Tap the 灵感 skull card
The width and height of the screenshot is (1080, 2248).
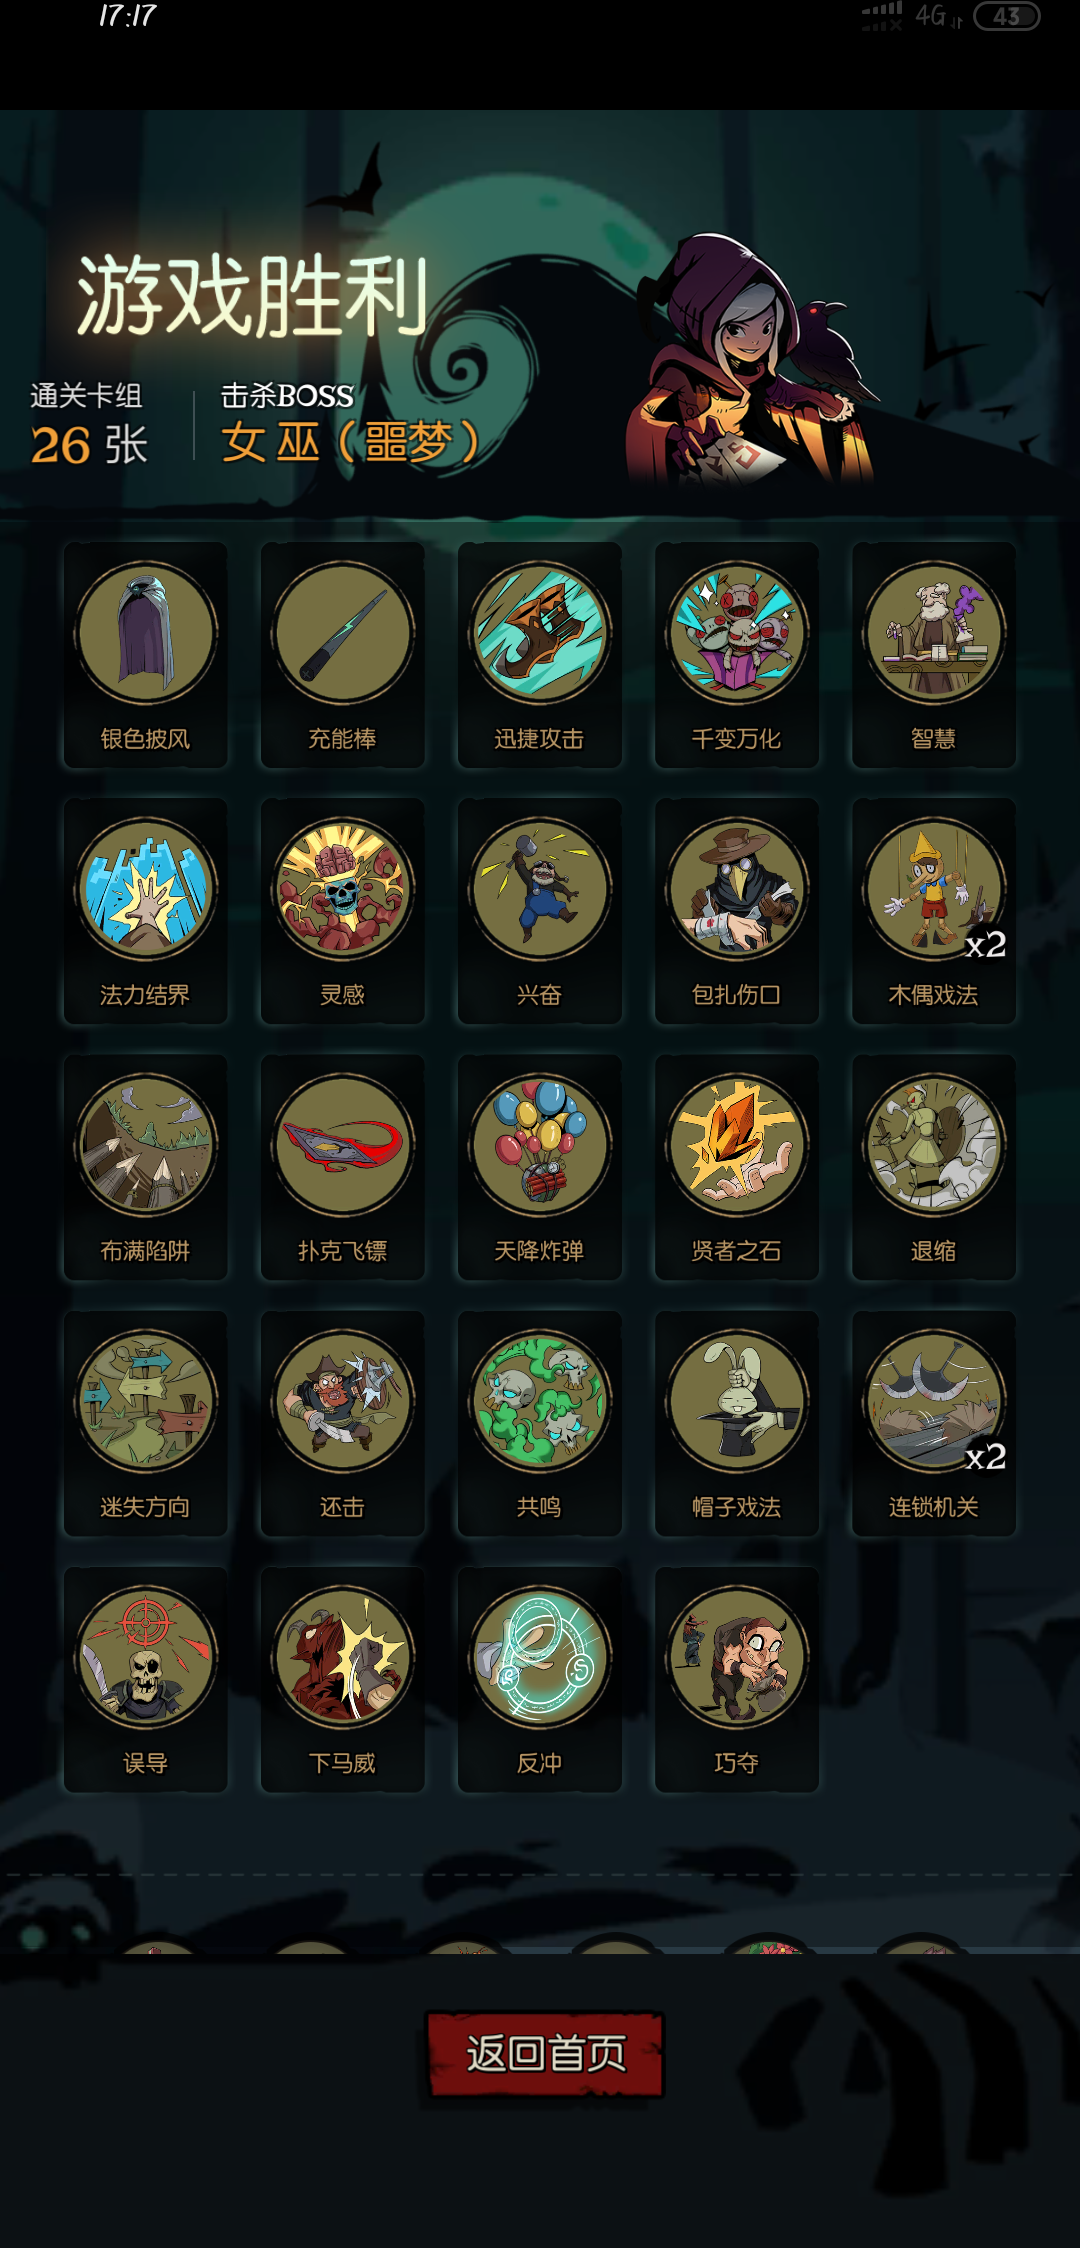(343, 911)
